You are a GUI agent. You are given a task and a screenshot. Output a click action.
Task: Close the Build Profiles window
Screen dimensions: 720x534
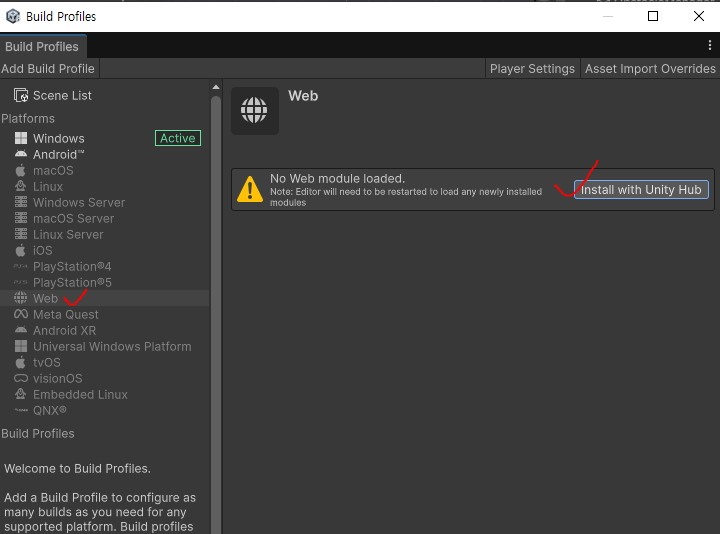coord(699,16)
